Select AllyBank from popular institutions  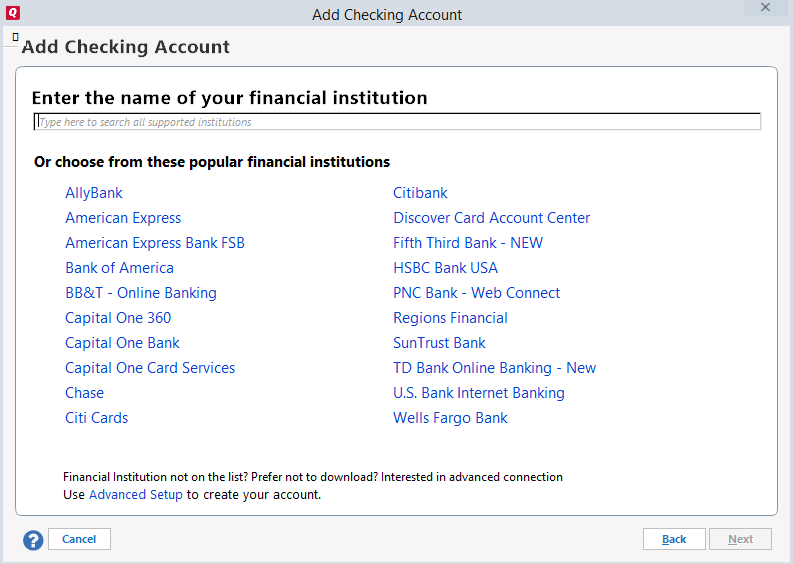tap(94, 193)
